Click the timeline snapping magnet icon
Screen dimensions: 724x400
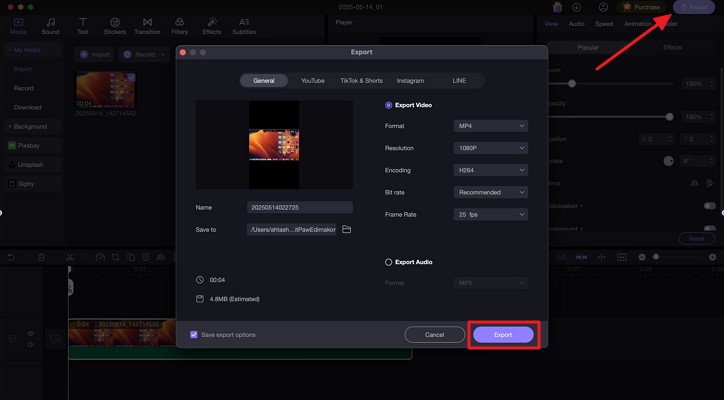coord(582,257)
